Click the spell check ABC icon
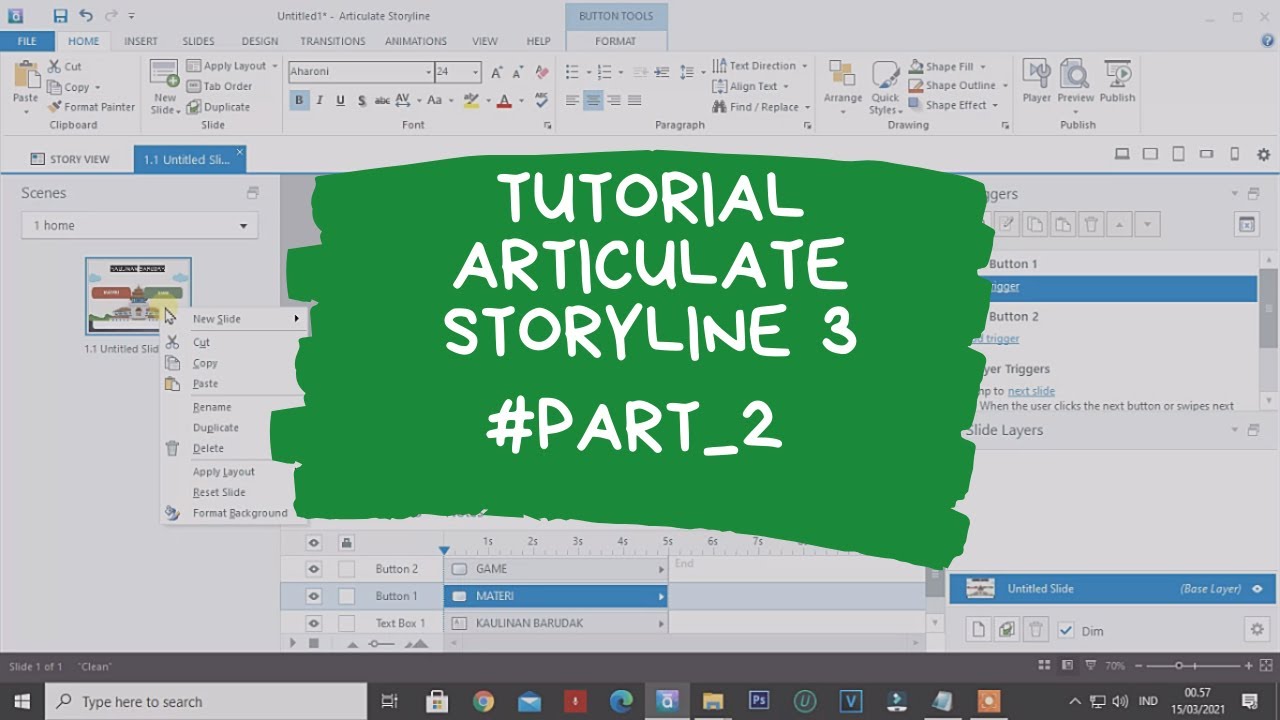This screenshot has width=1280, height=720. click(x=541, y=100)
